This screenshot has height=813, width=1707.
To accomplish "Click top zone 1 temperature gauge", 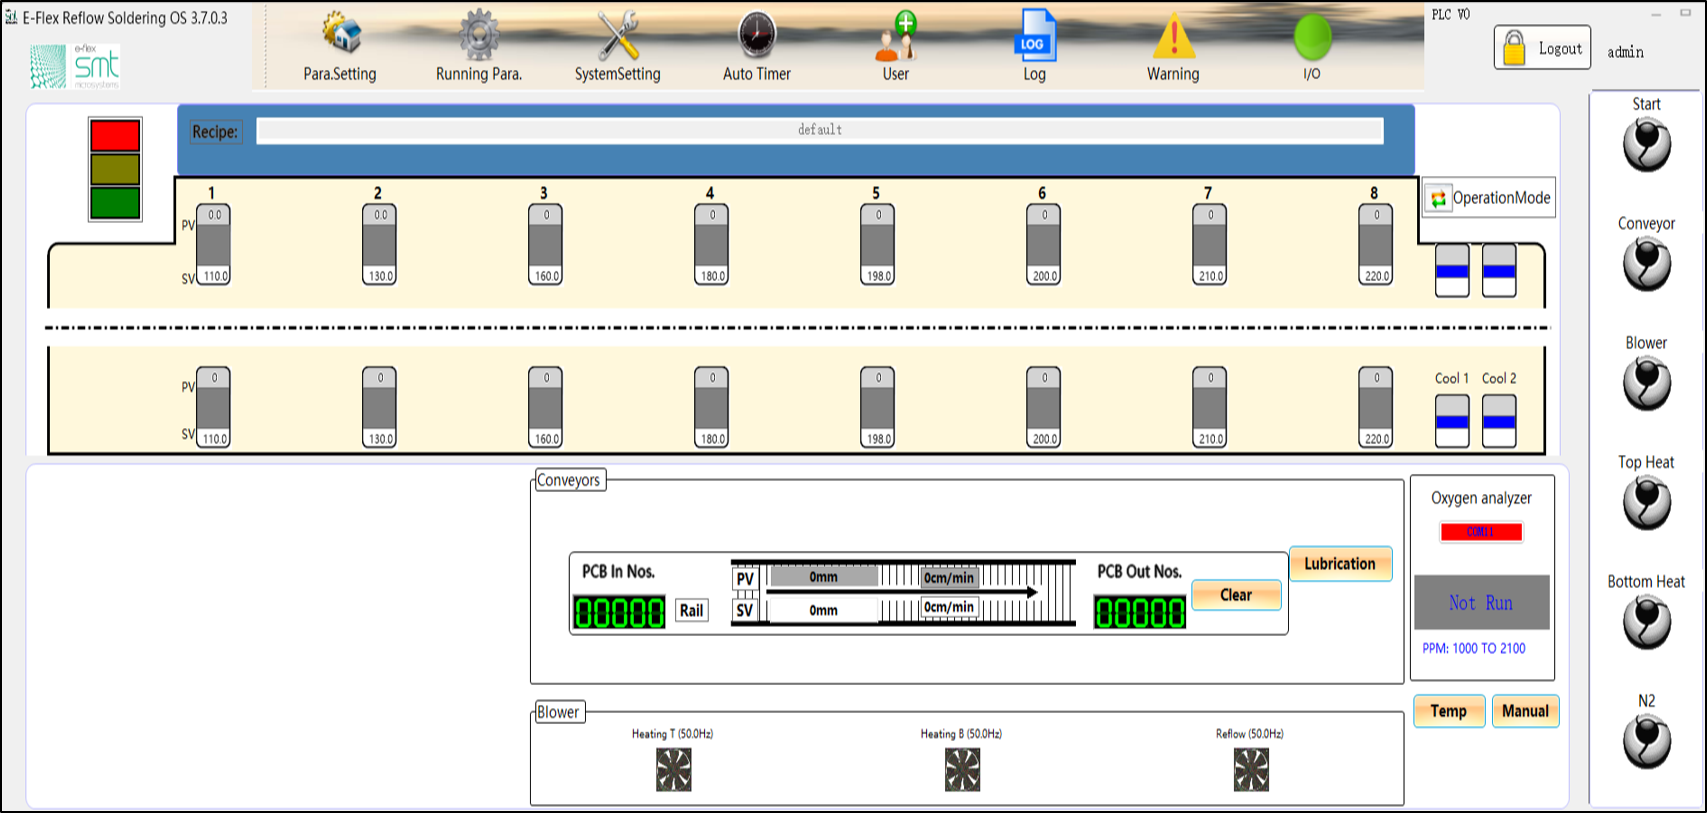I will (x=214, y=245).
